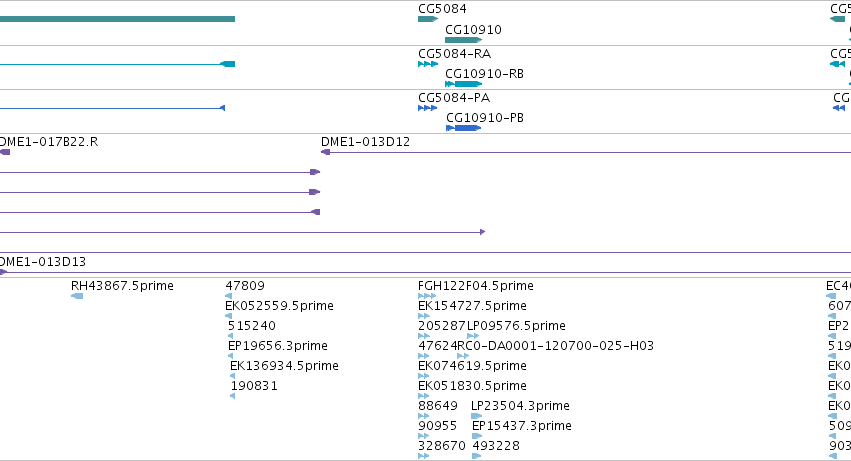This screenshot has height=461, width=851.
Task: Click the CG10910 gene bar
Action: click(x=463, y=40)
